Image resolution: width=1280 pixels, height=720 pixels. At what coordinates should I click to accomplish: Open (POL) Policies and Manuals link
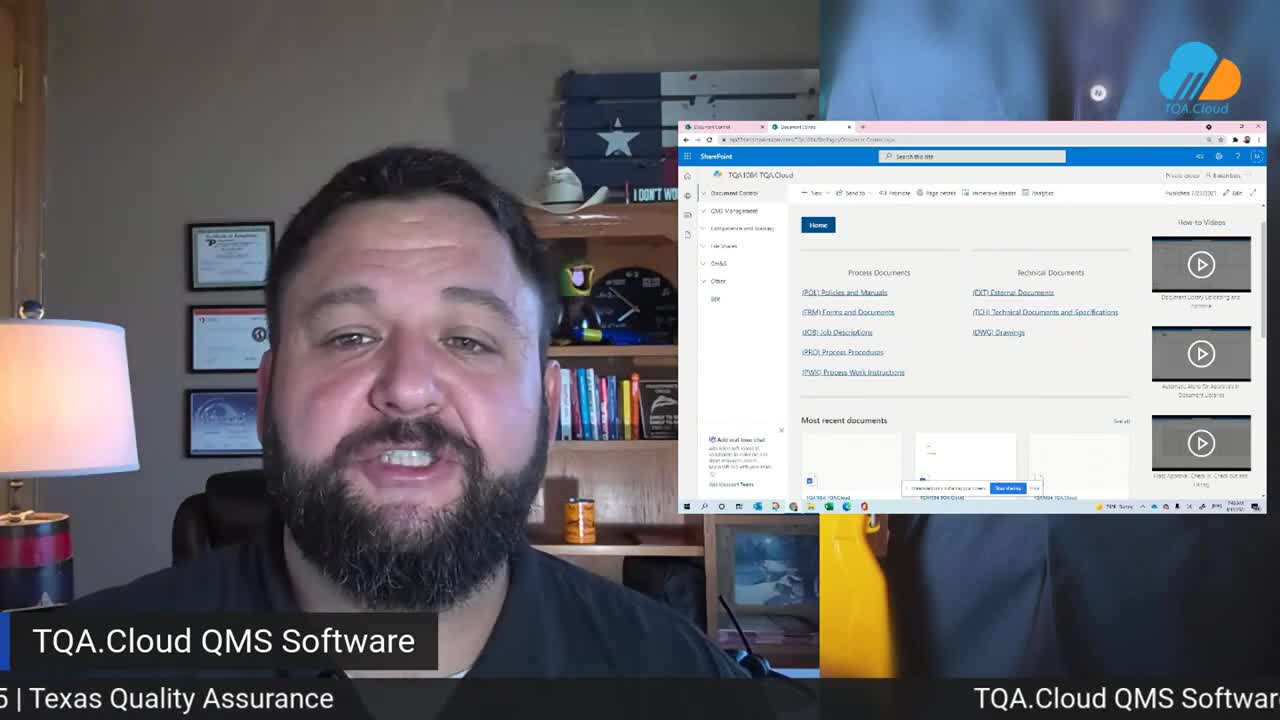click(844, 292)
